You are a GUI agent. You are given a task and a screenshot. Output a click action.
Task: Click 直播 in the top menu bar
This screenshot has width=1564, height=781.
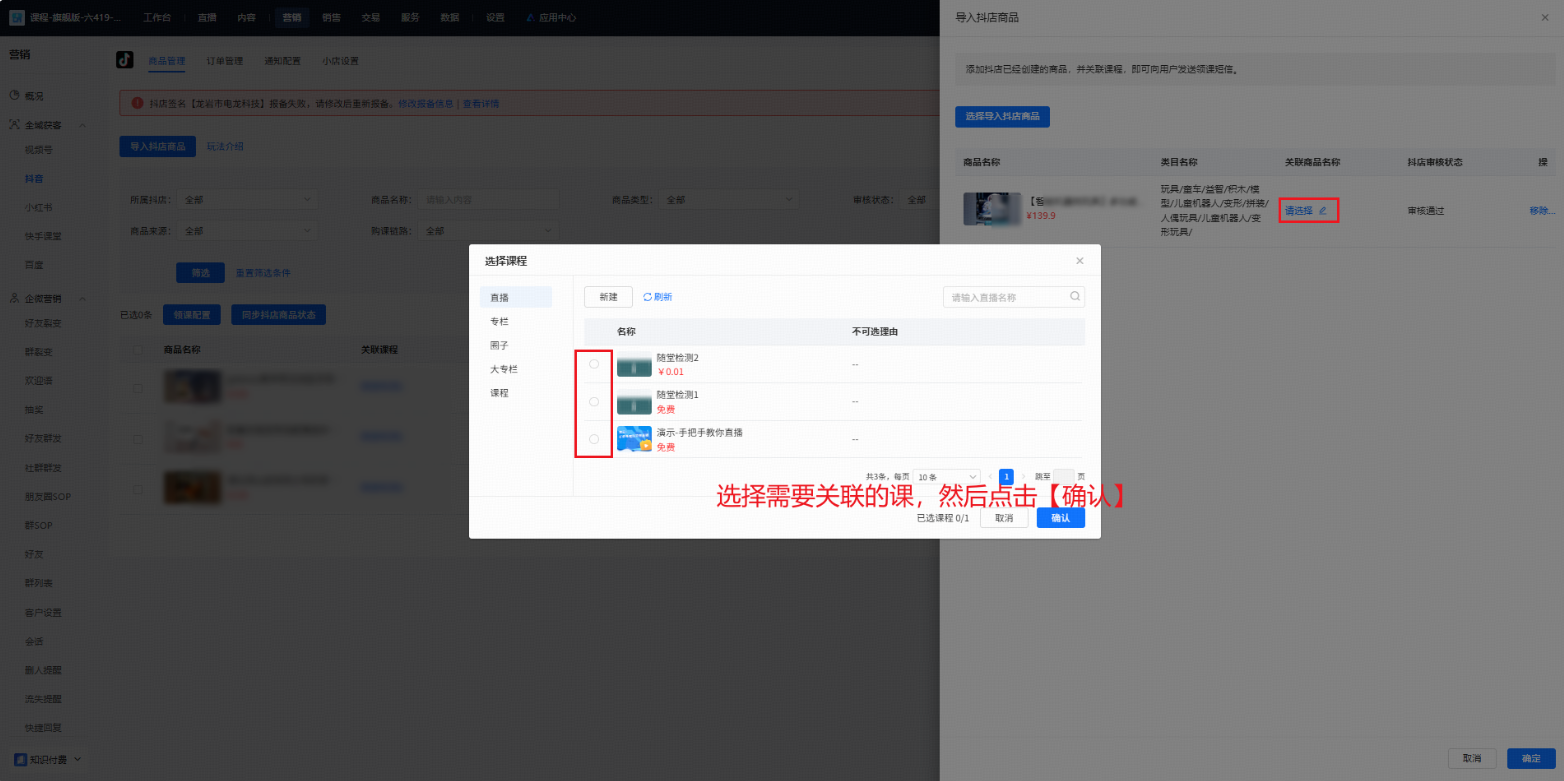[x=206, y=17]
